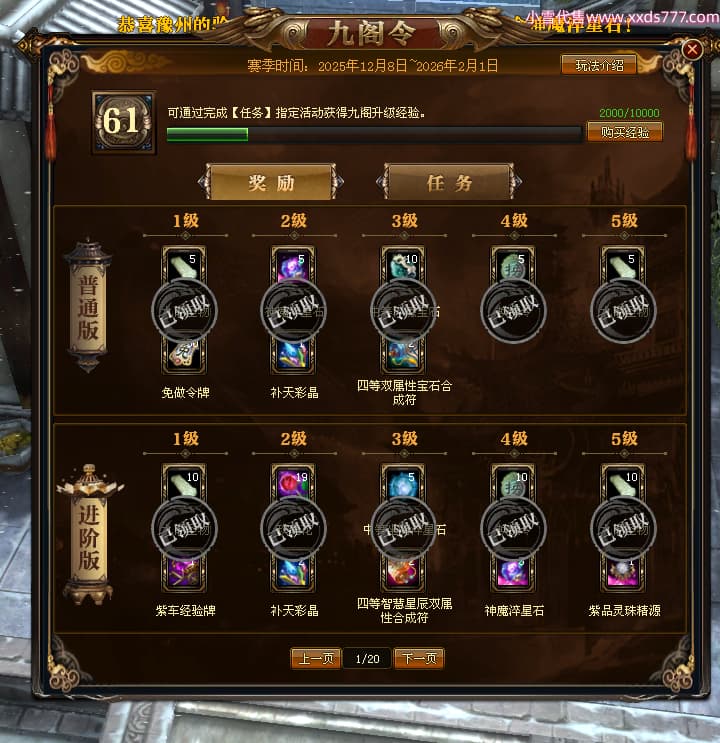Click 普通版 level 4 top reward icon
This screenshot has height=743, width=720.
(x=513, y=265)
